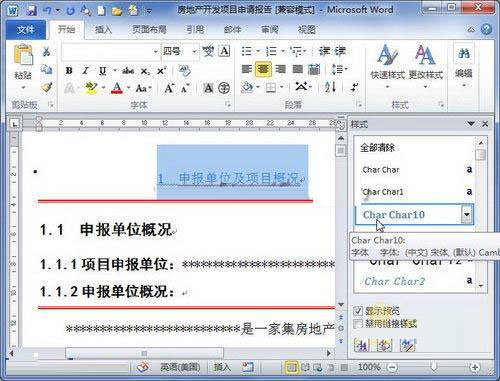Expand the Char Char10 style dropdown arrow
The width and height of the screenshot is (500, 381).
(x=467, y=214)
